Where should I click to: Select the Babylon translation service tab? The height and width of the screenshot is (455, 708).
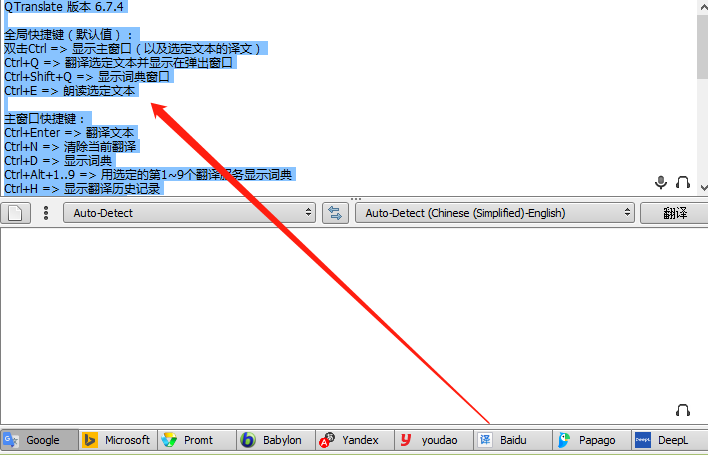[x=276, y=440]
